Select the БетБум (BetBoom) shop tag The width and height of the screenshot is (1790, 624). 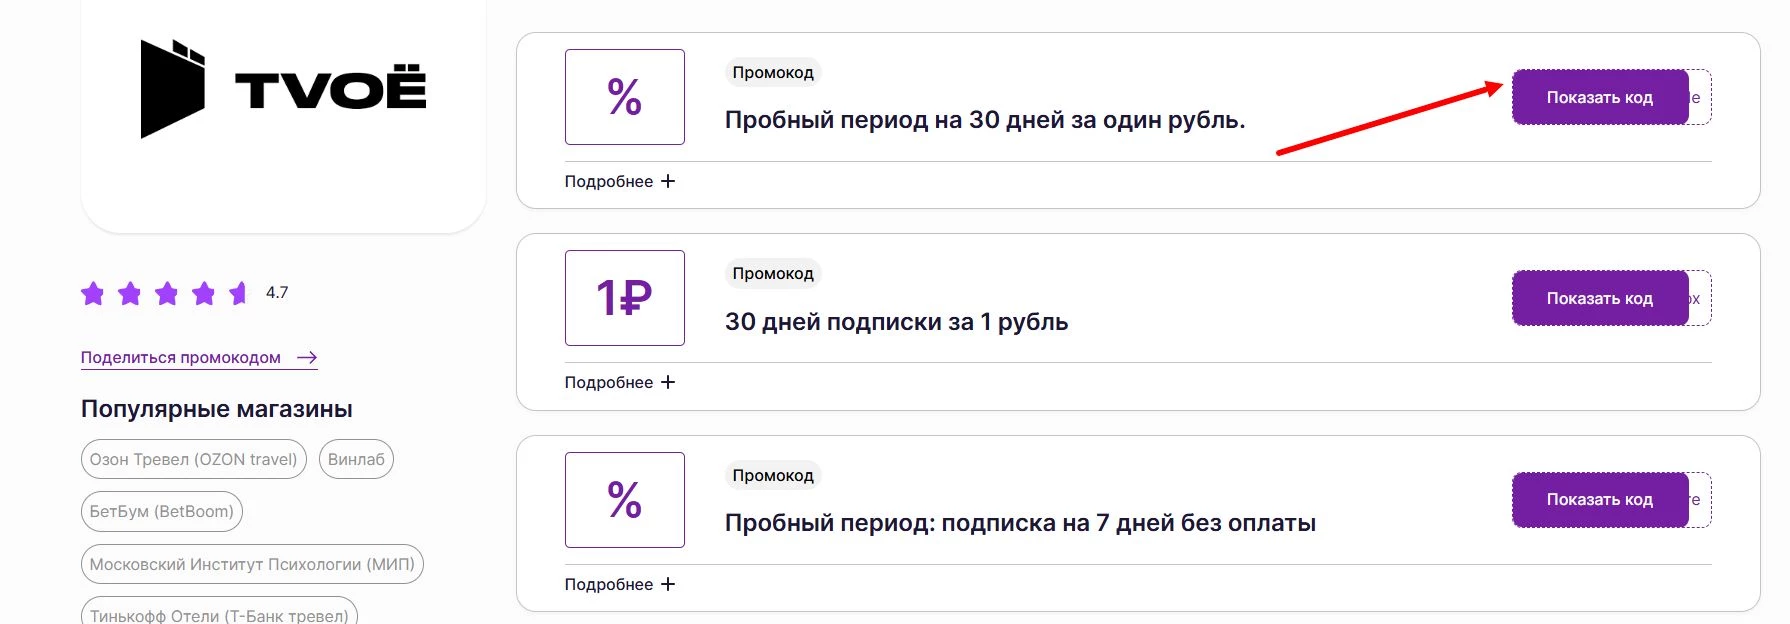pos(161,511)
